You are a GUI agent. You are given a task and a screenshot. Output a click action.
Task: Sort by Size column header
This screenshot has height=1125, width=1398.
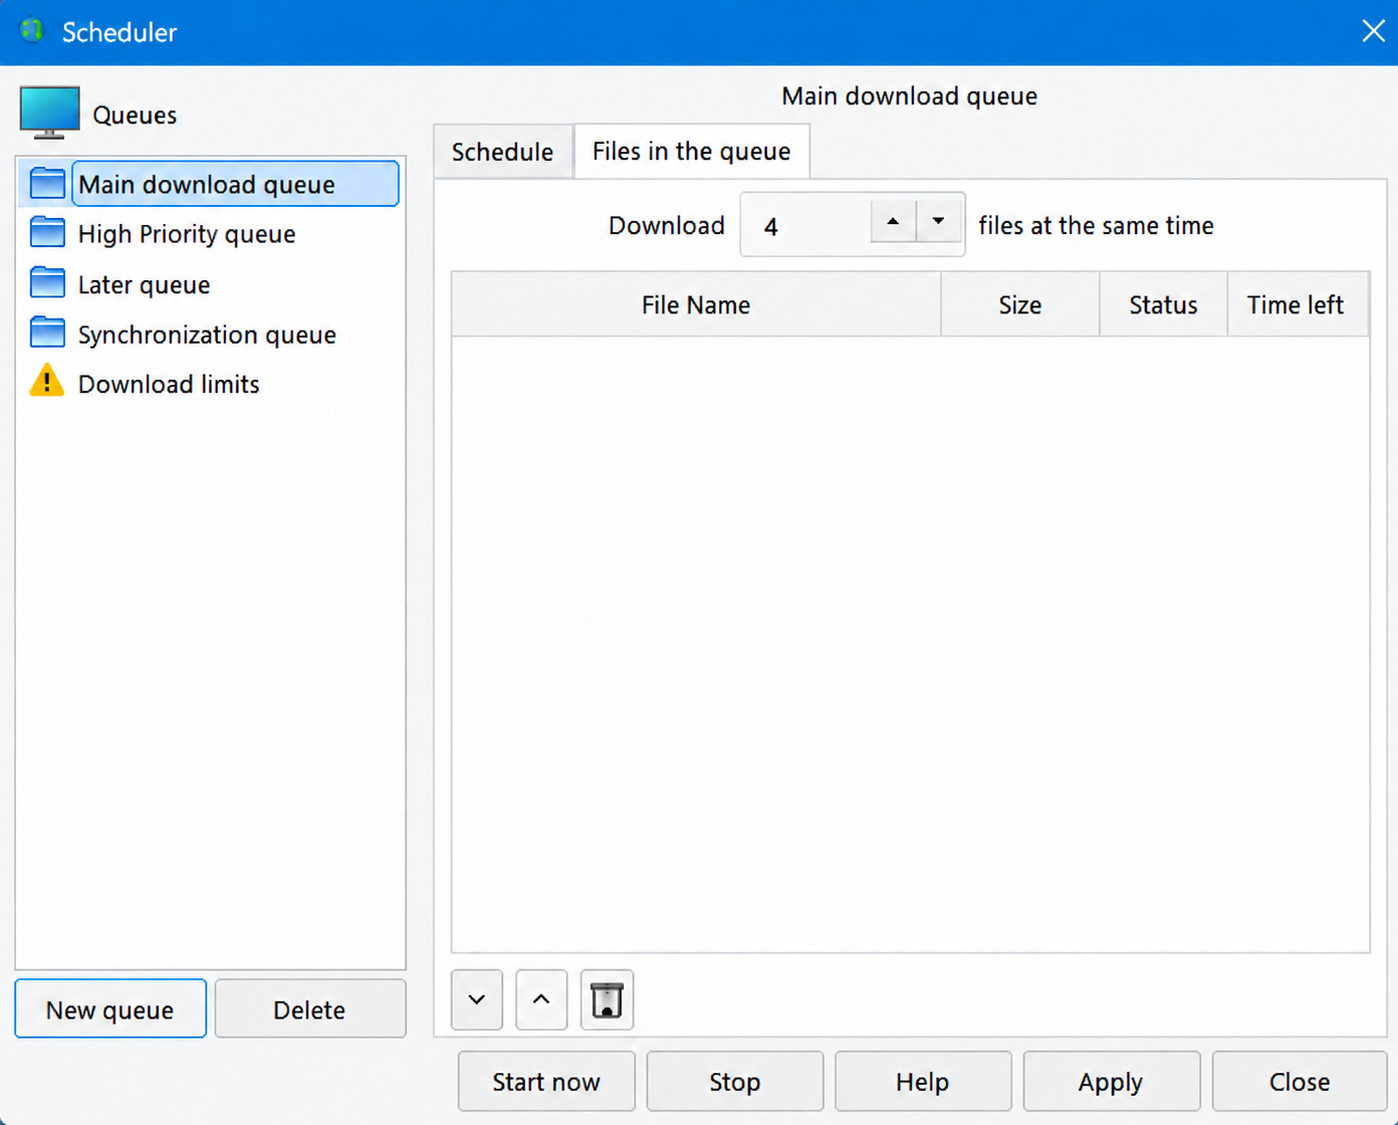point(1020,304)
